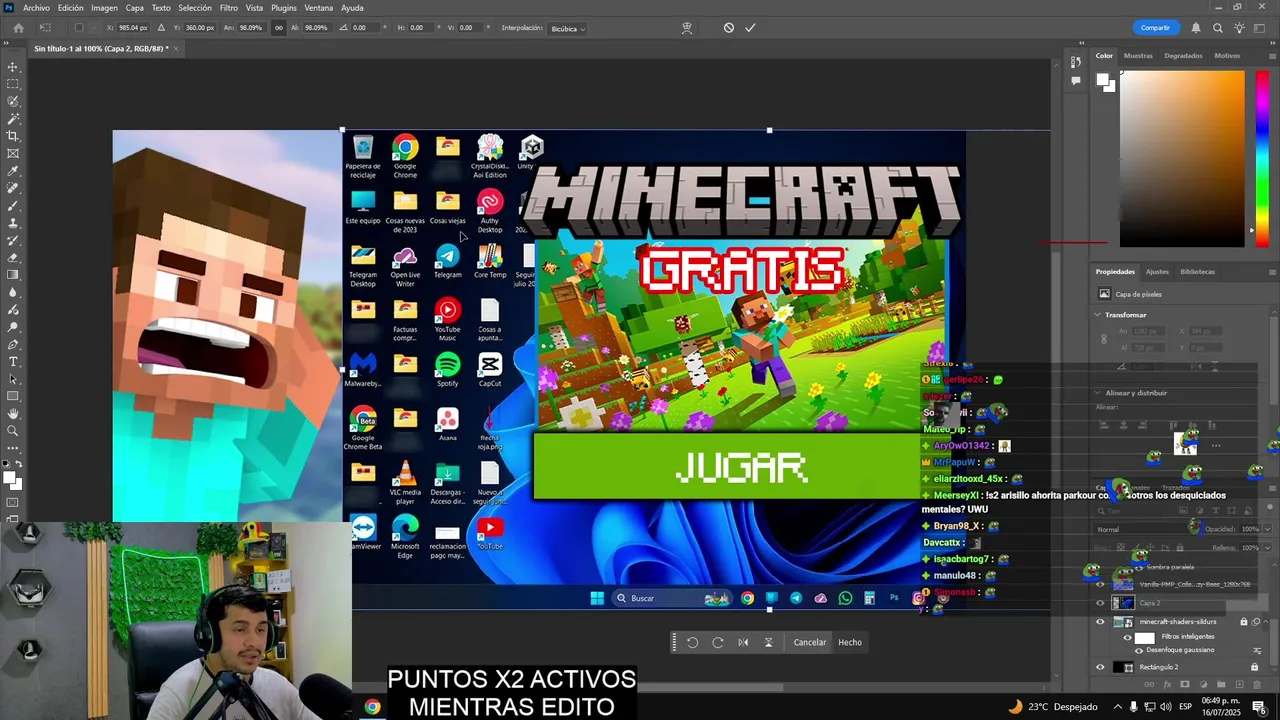Click Cancelar in the transform bar
Screen dimensions: 1280x720
(810, 642)
